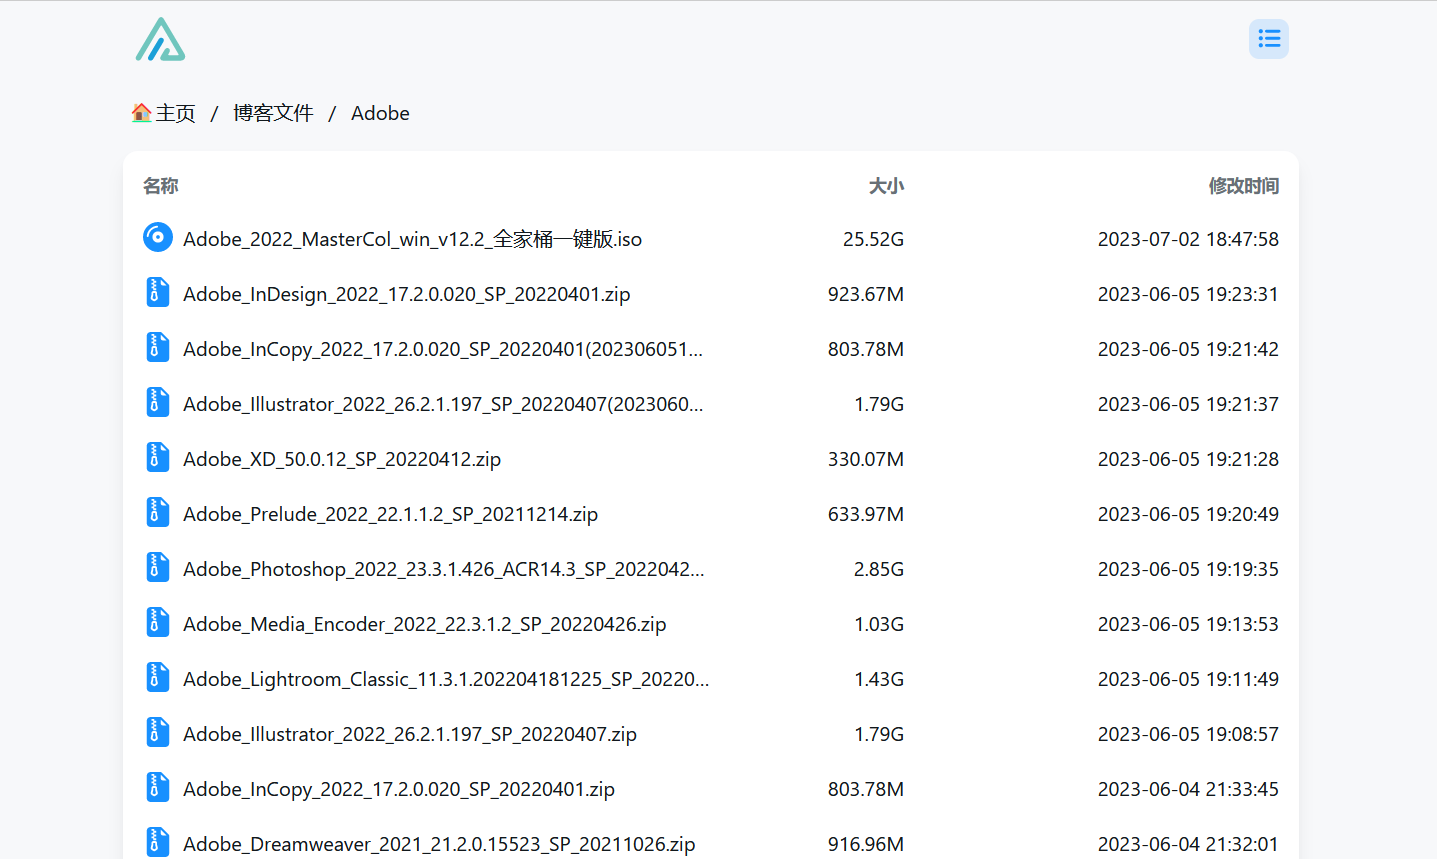Click zip icon beside InCopy 20220401(202306051... file
The height and width of the screenshot is (859, 1437).
(158, 347)
